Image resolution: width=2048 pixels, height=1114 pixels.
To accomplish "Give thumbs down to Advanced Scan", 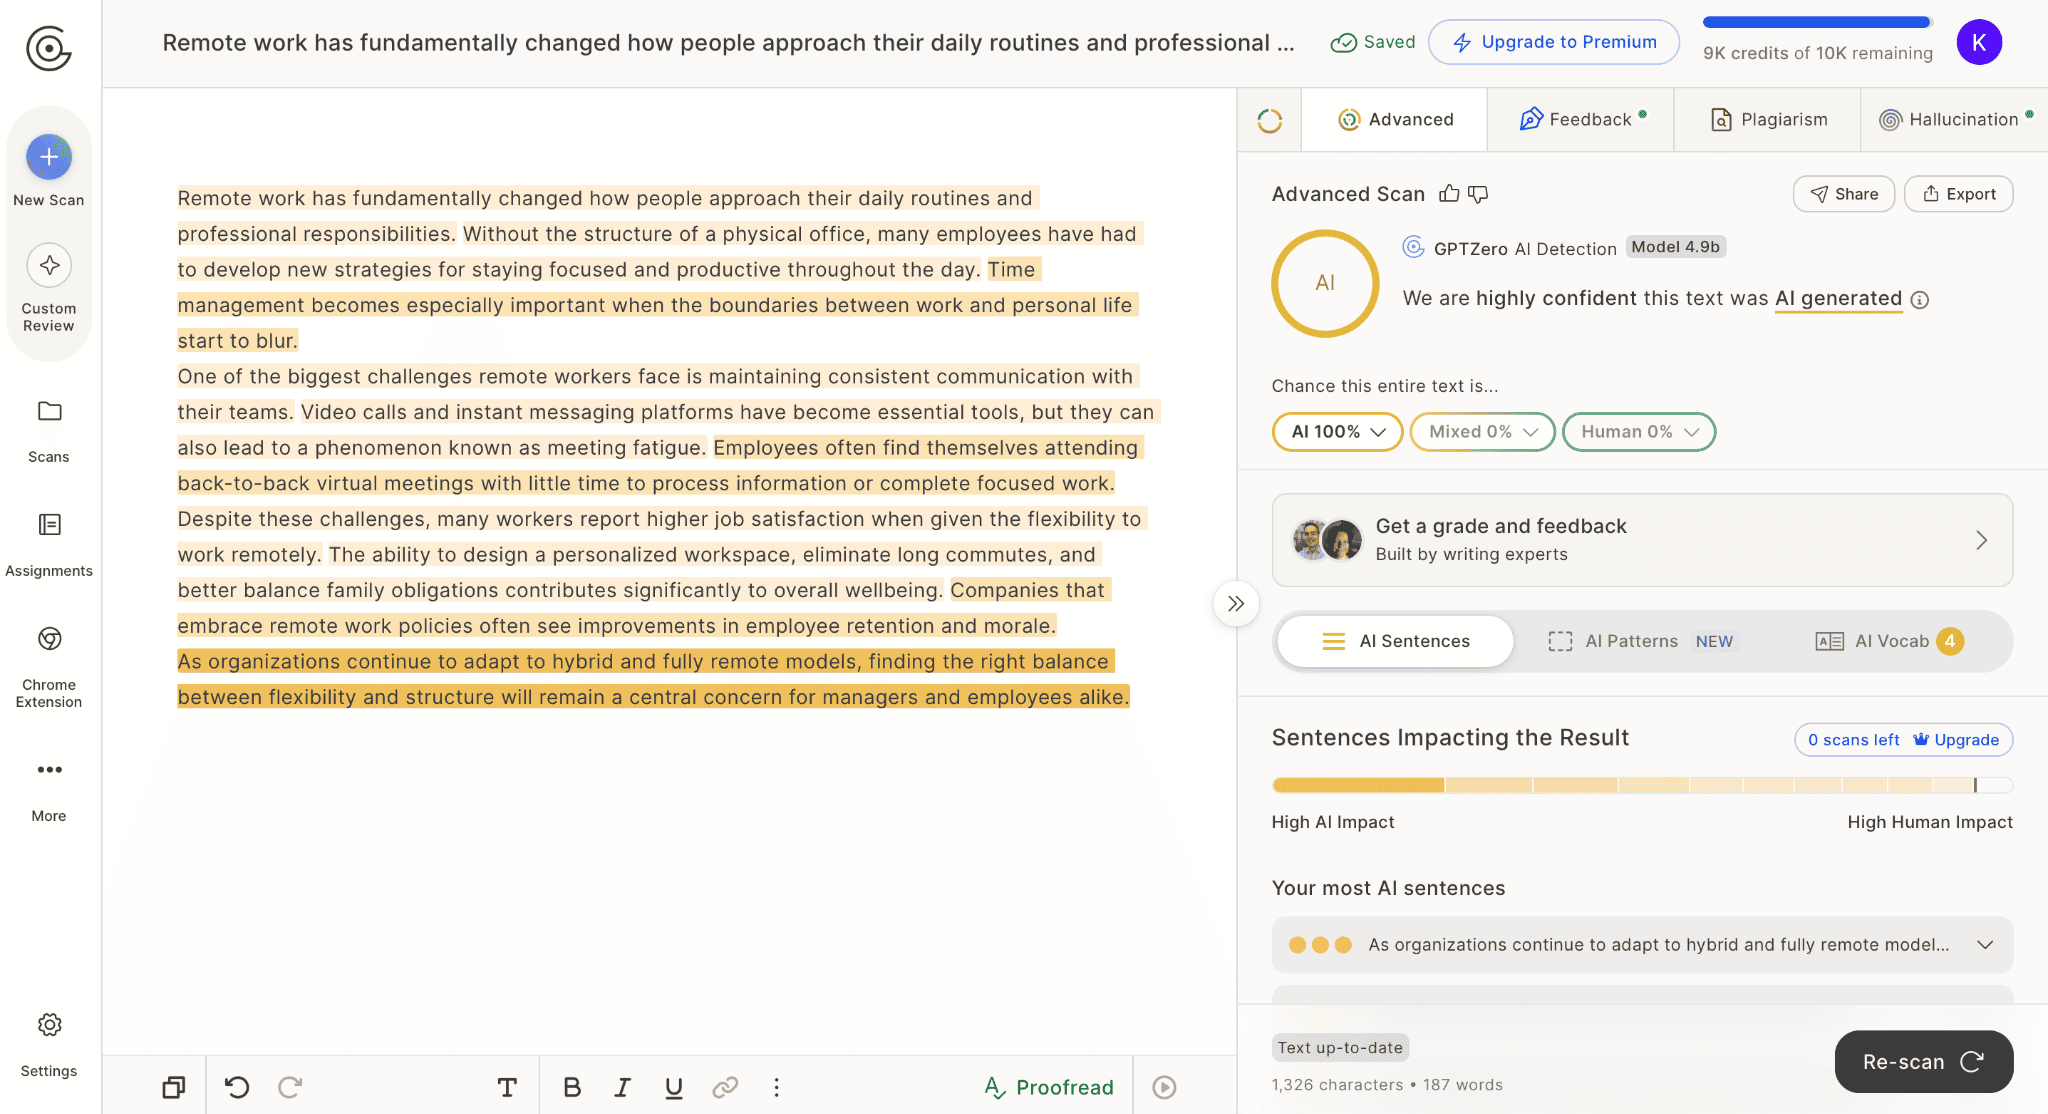I will pos(1478,194).
